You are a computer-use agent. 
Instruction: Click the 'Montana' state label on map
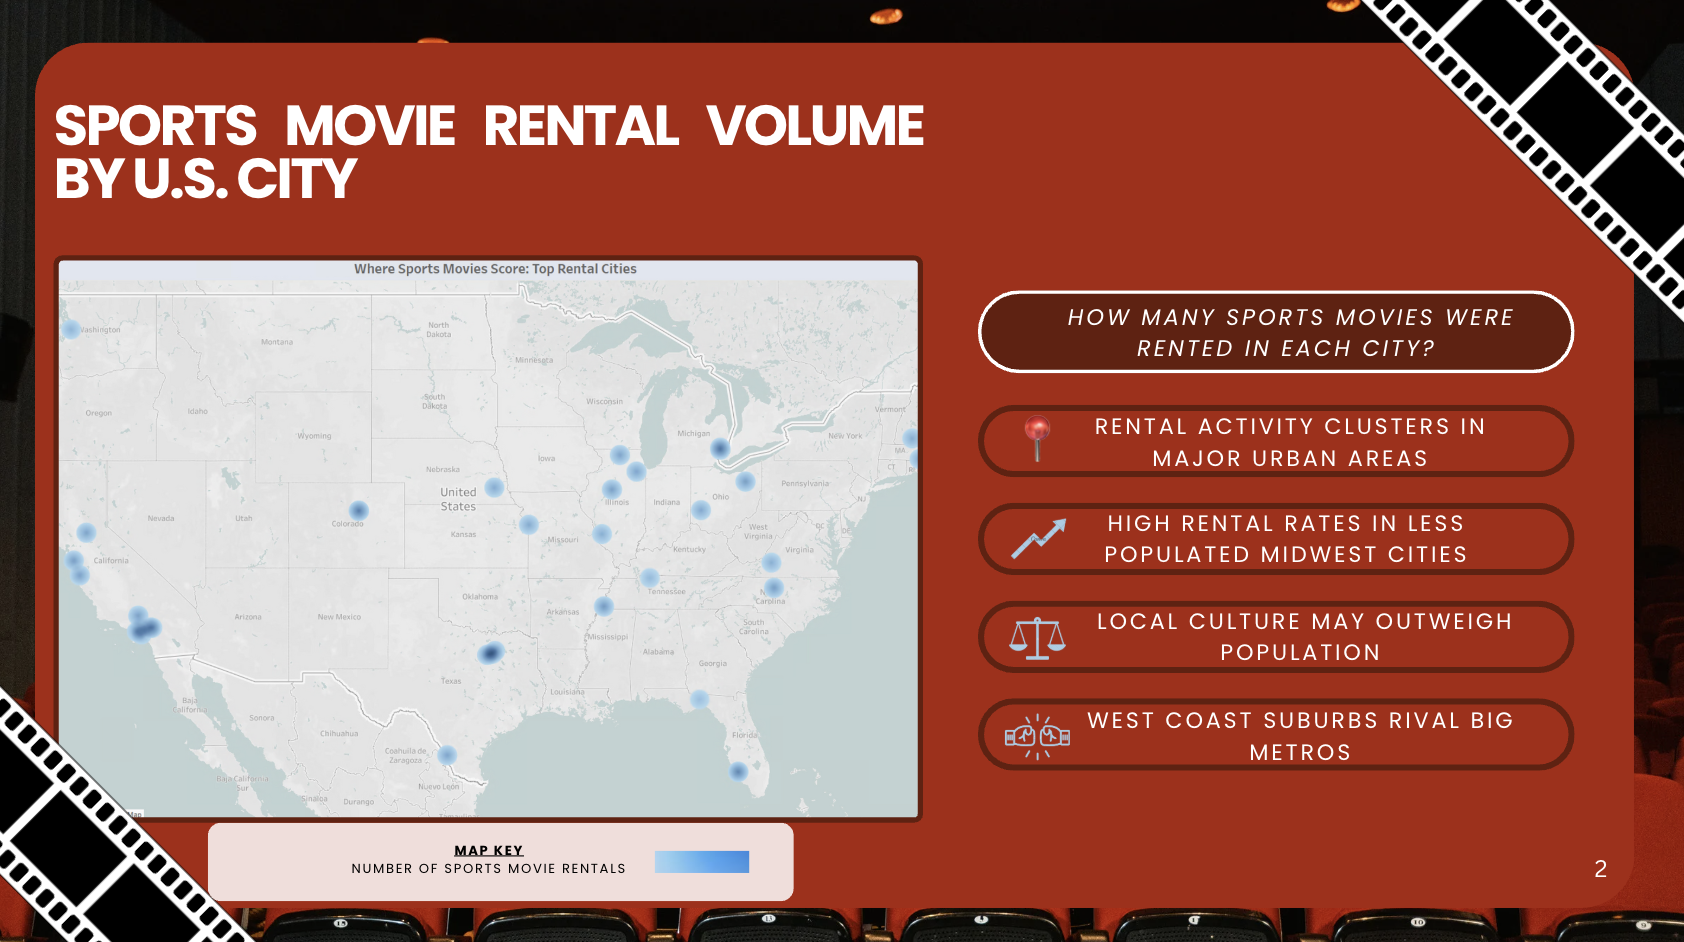[277, 342]
